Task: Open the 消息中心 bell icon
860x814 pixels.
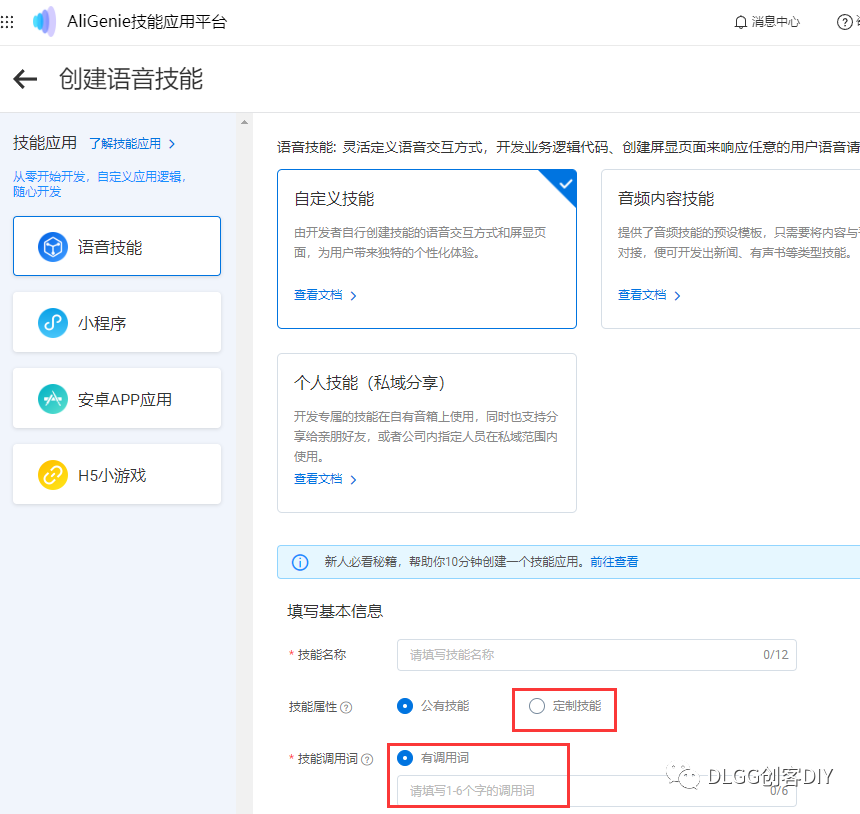Action: [x=740, y=22]
